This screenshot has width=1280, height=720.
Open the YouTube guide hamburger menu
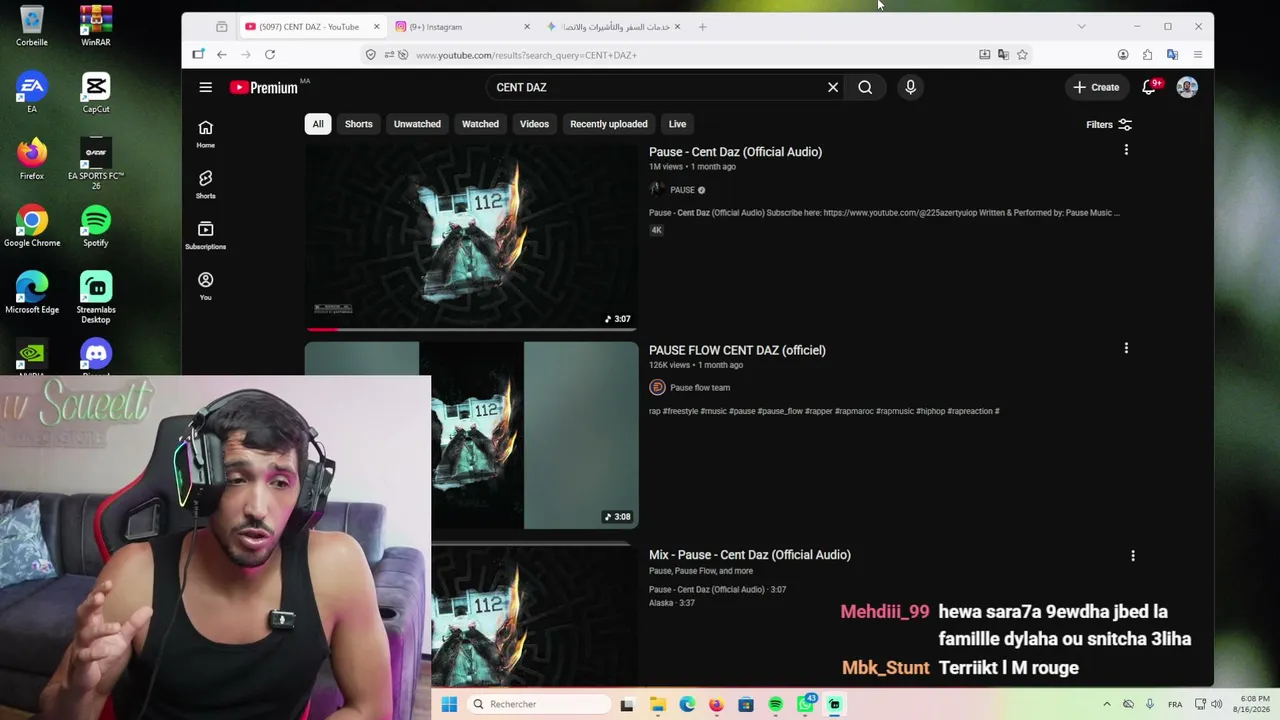pyautogui.click(x=205, y=87)
